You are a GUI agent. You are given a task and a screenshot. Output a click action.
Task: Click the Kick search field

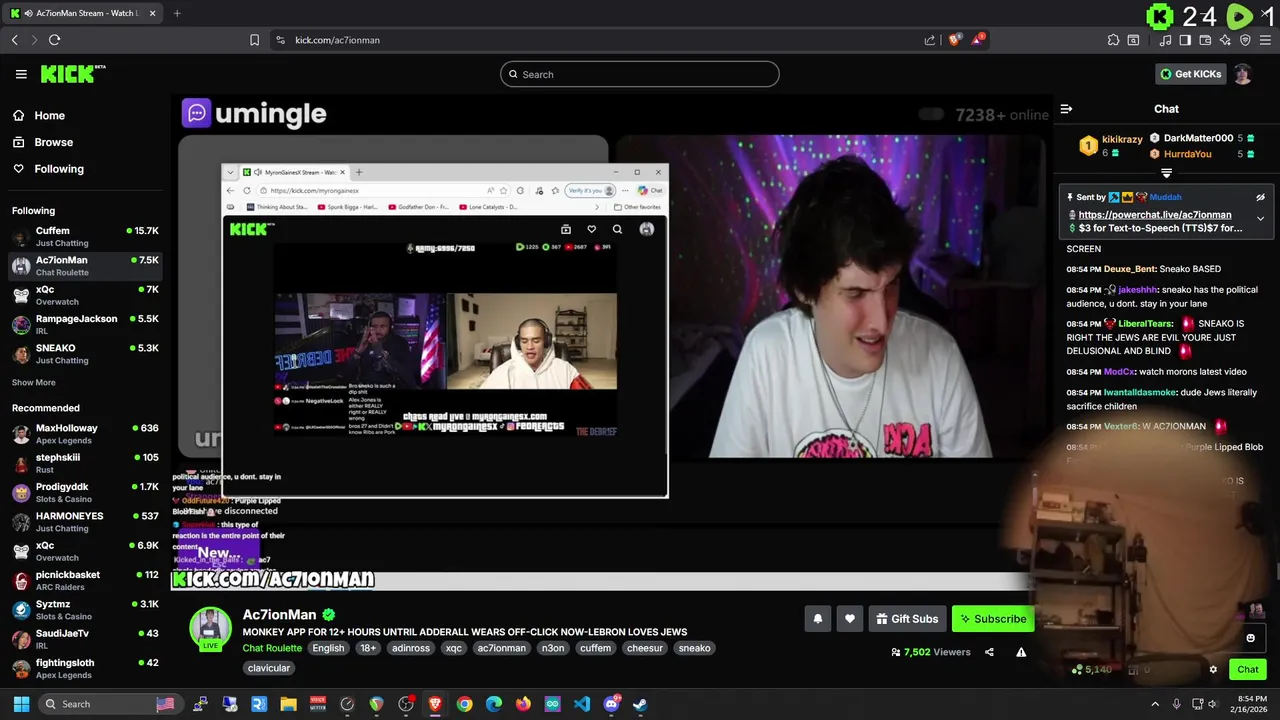640,74
